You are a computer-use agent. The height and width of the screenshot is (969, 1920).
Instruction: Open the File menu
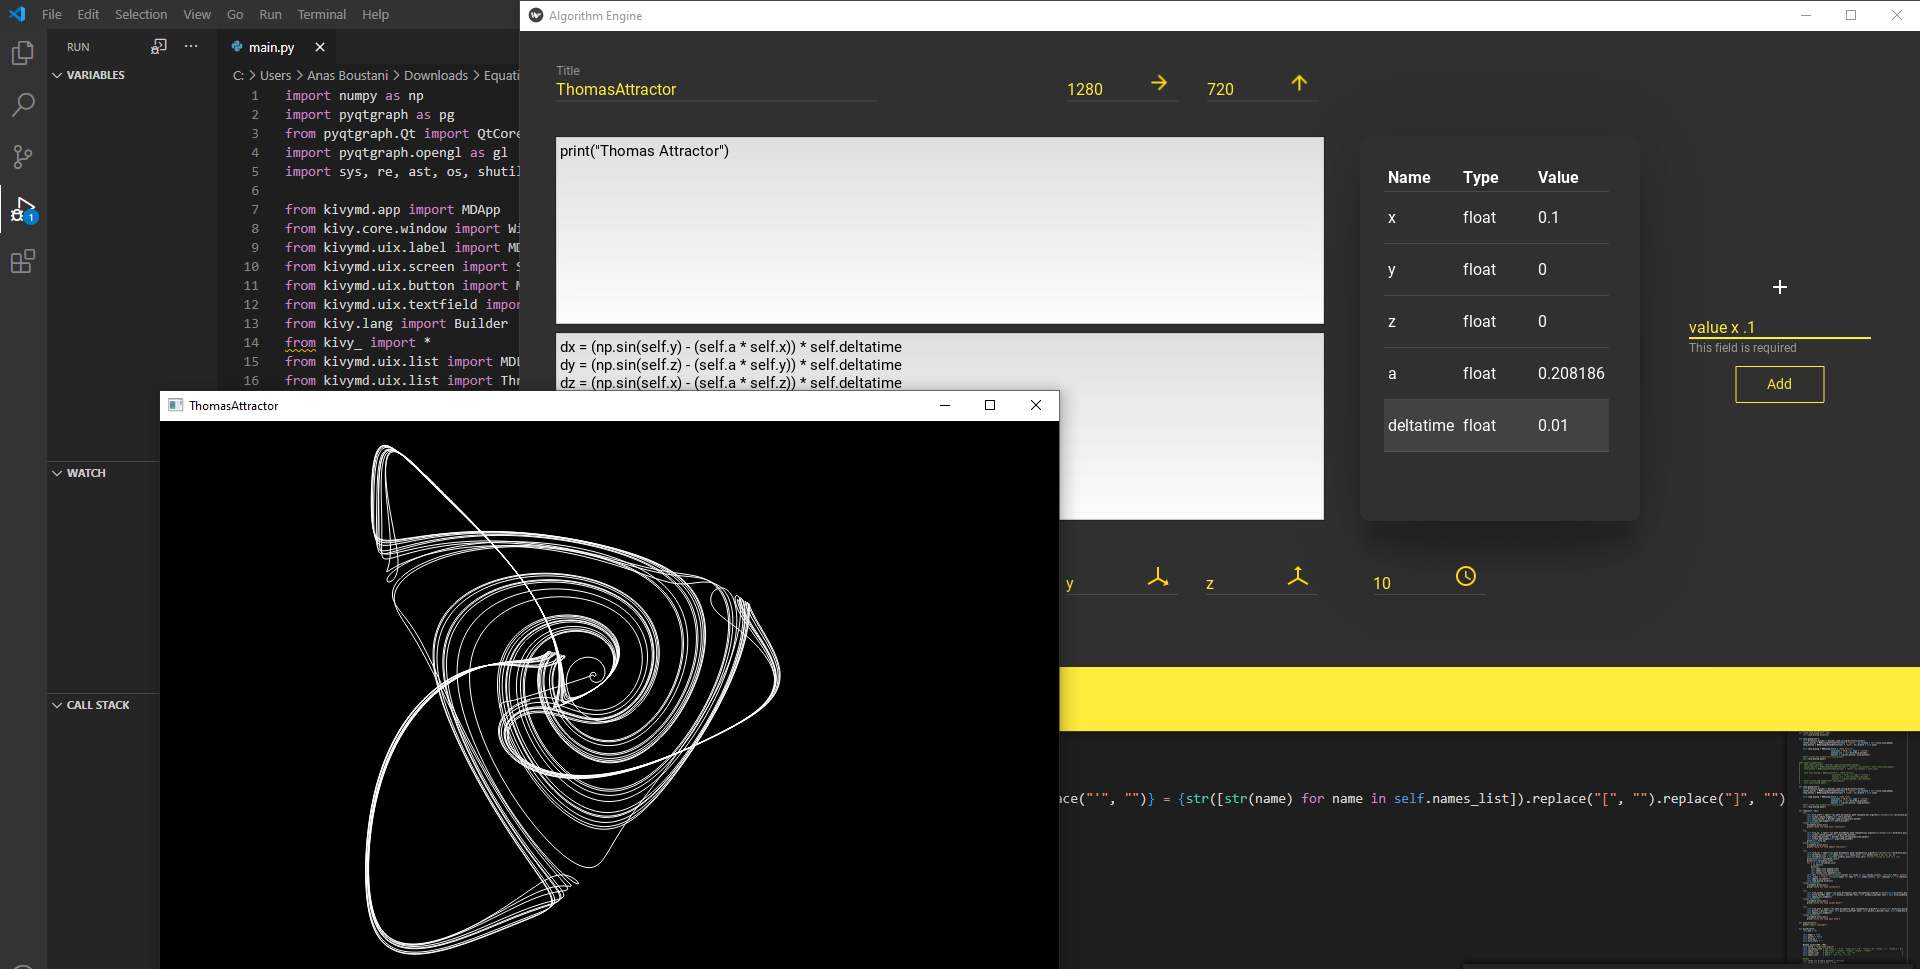click(x=52, y=14)
